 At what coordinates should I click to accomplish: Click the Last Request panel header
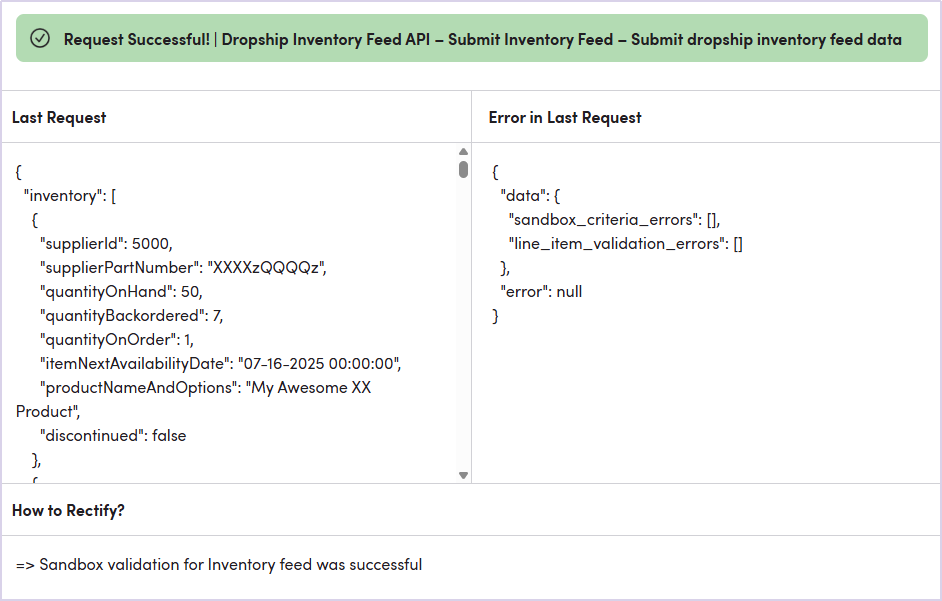59,117
